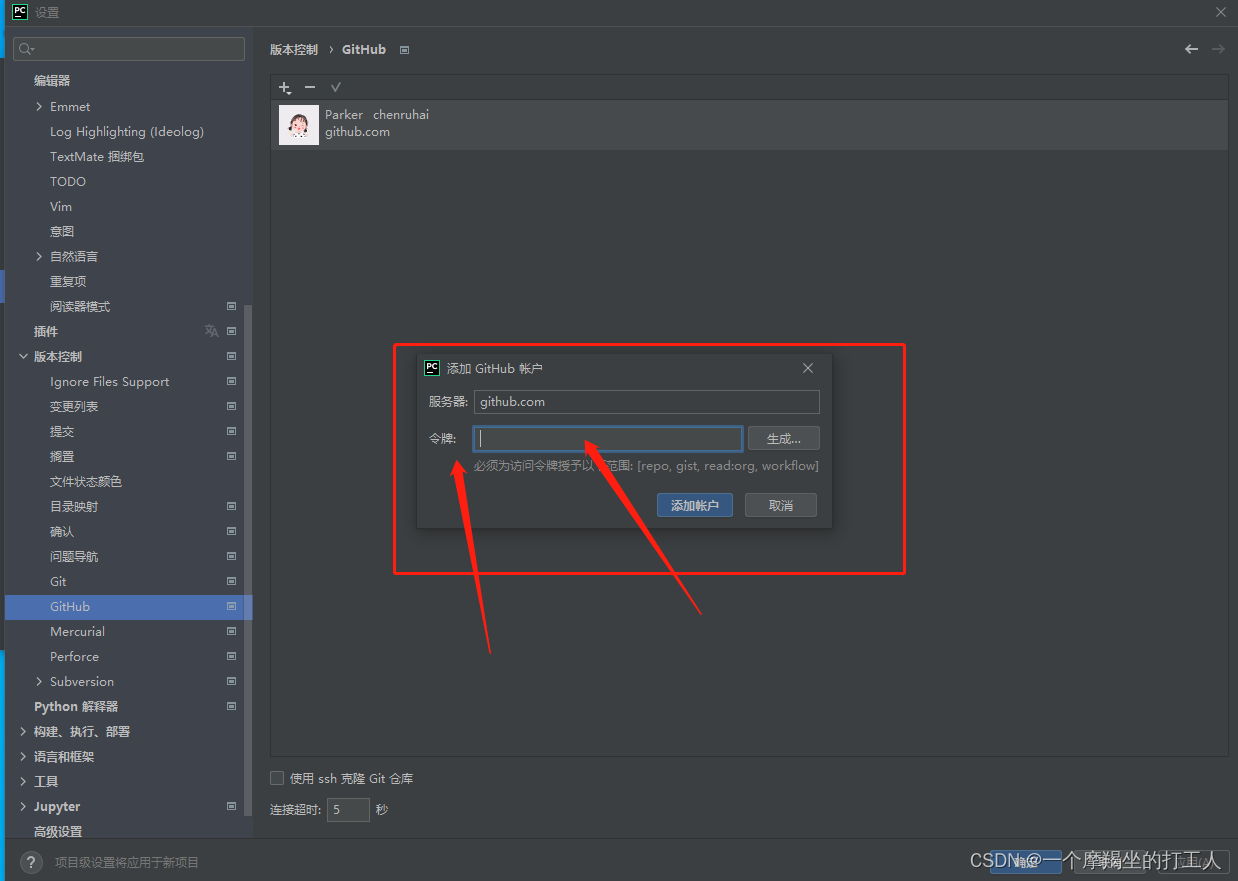Expand the 工具 tree node
The height and width of the screenshot is (881, 1238).
[23, 781]
